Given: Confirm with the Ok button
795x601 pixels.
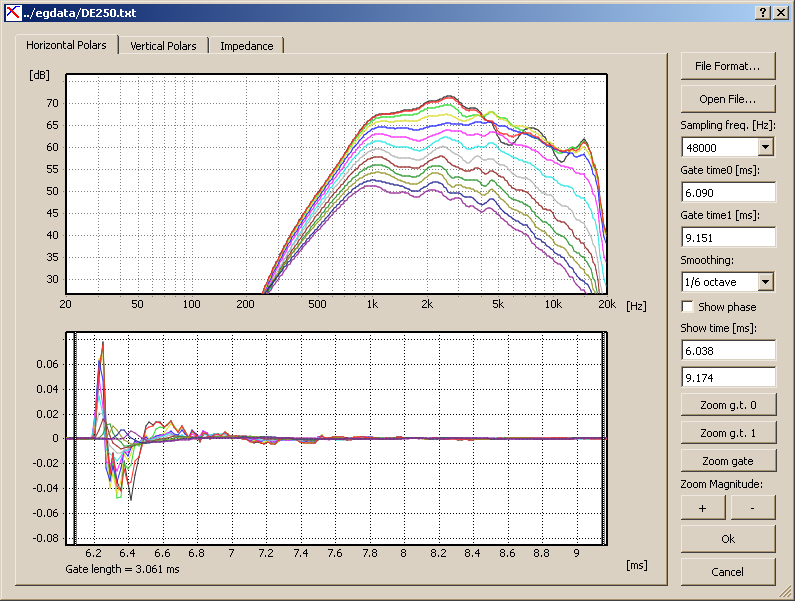Looking at the screenshot, I should [x=728, y=539].
